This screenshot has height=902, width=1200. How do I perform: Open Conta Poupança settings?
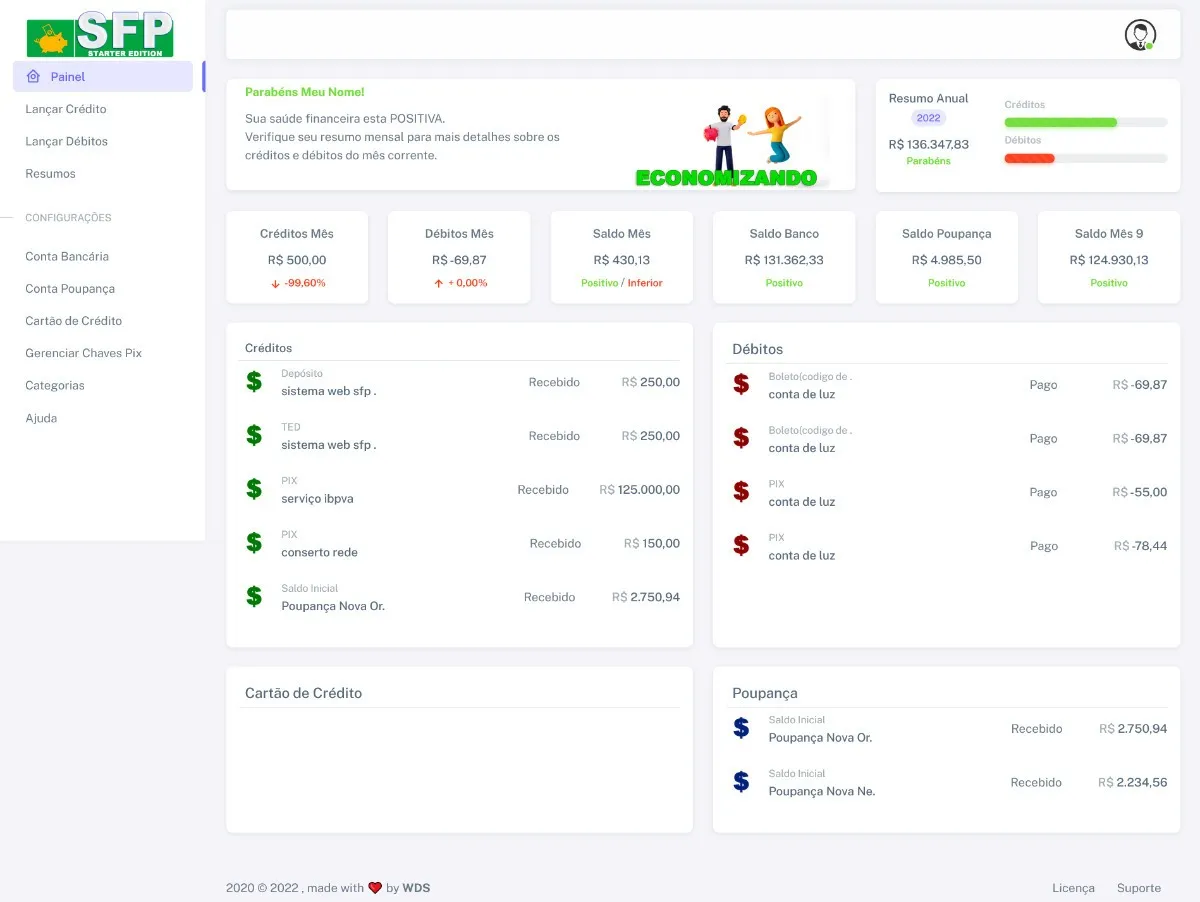pos(70,289)
